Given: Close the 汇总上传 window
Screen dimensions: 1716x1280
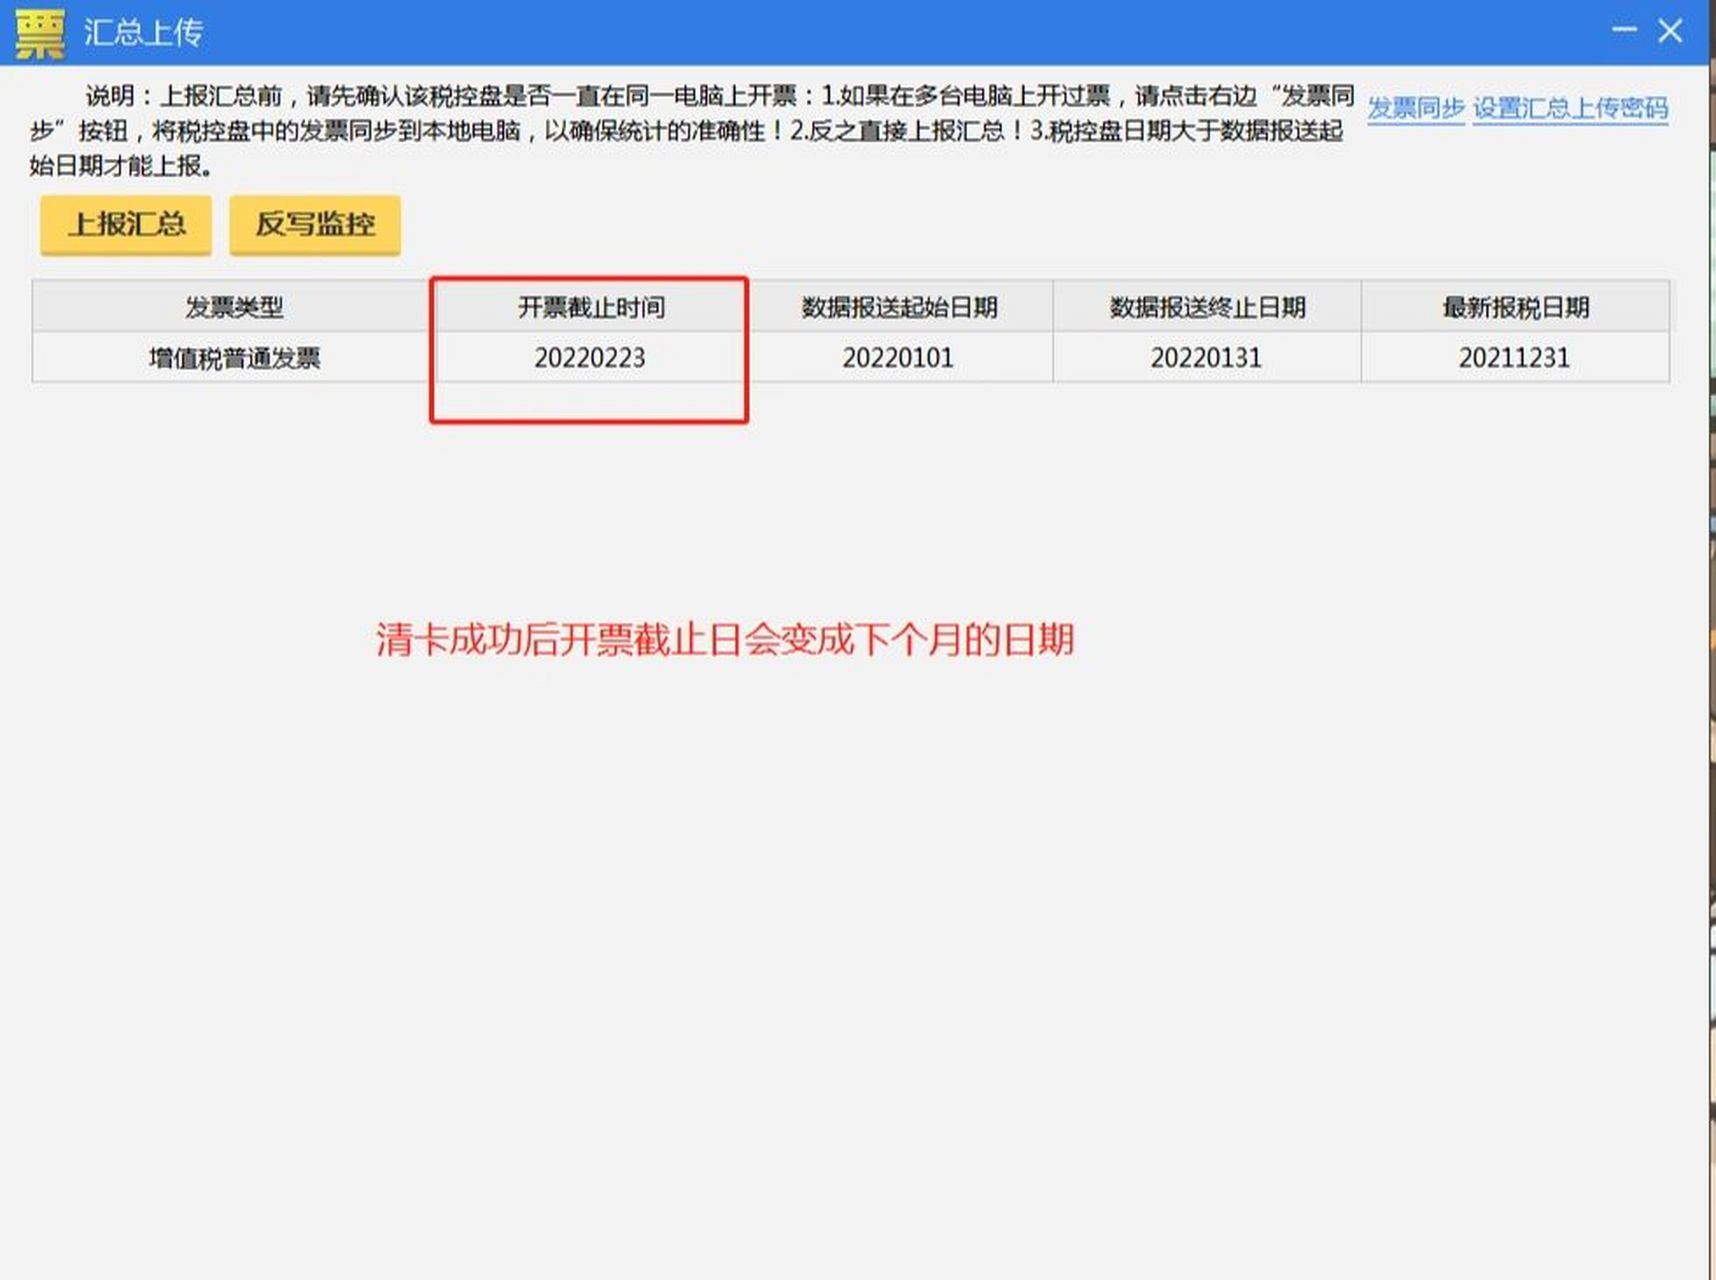Looking at the screenshot, I should click(1670, 31).
